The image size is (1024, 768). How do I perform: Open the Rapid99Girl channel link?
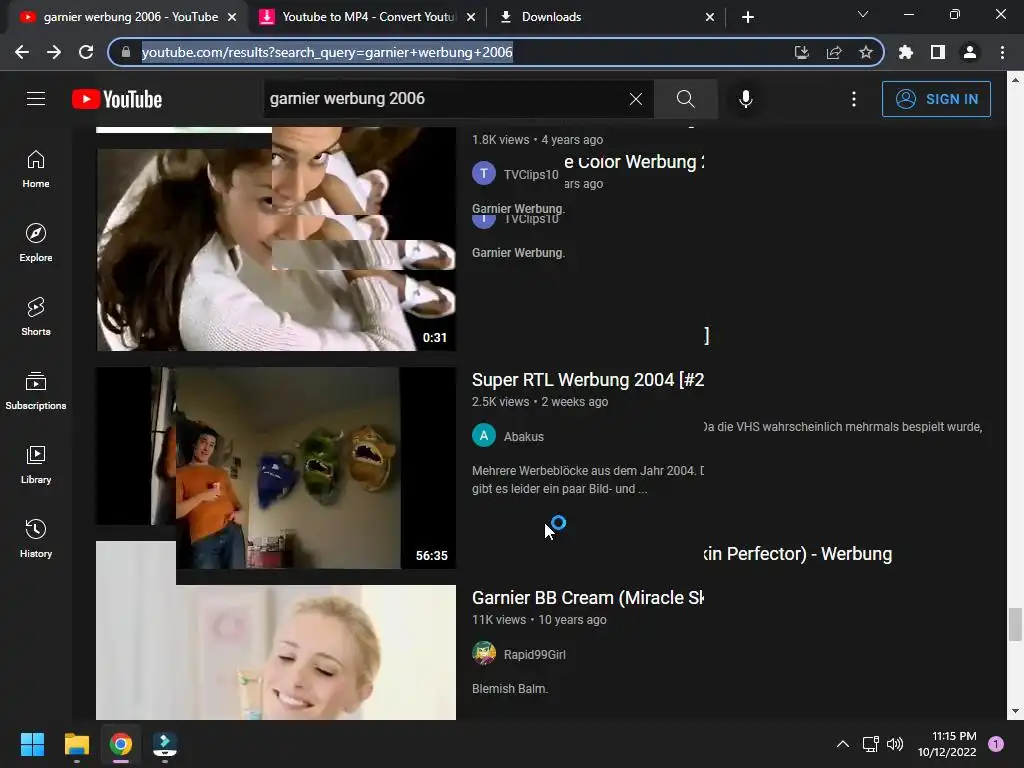coord(534,654)
